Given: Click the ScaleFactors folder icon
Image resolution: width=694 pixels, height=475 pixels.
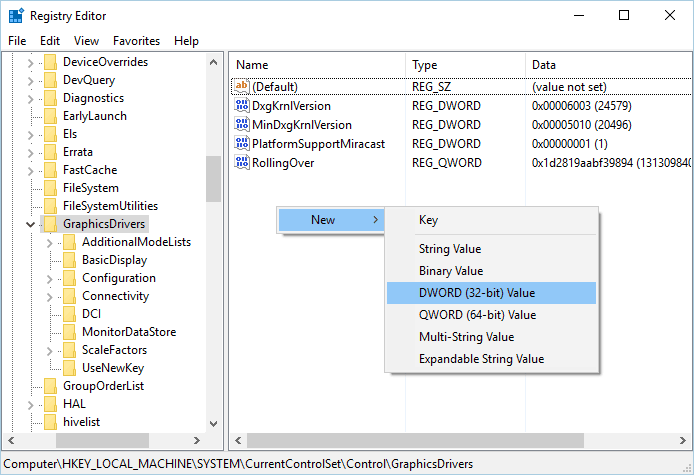Looking at the screenshot, I should point(69,350).
